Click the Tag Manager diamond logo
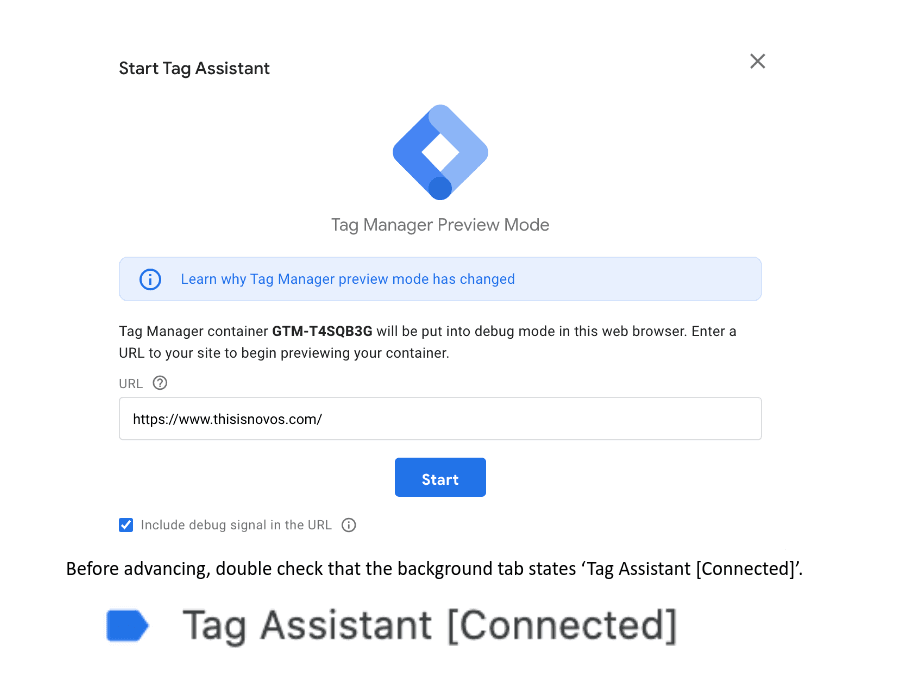This screenshot has width=916, height=673. pyautogui.click(x=440, y=152)
